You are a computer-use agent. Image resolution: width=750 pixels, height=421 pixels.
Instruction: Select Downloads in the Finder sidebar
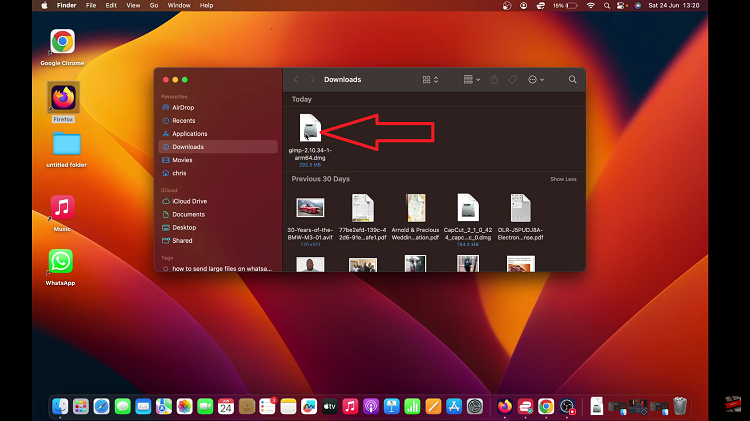coord(218,147)
